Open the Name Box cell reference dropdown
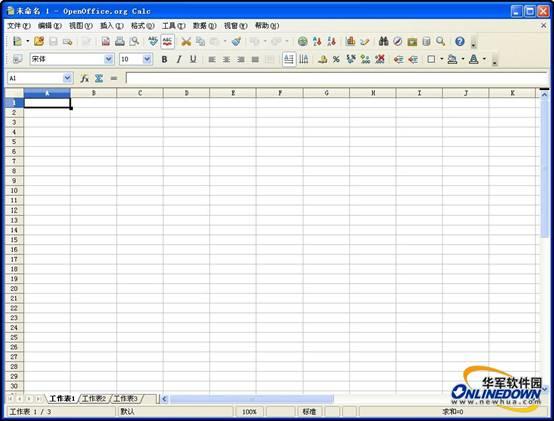Viewport: 554px width, 421px height. 67,78
